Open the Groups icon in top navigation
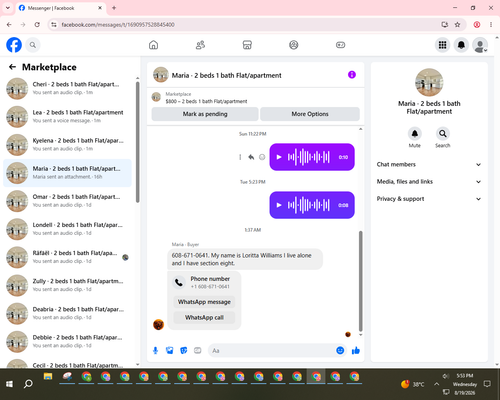 pos(294,45)
